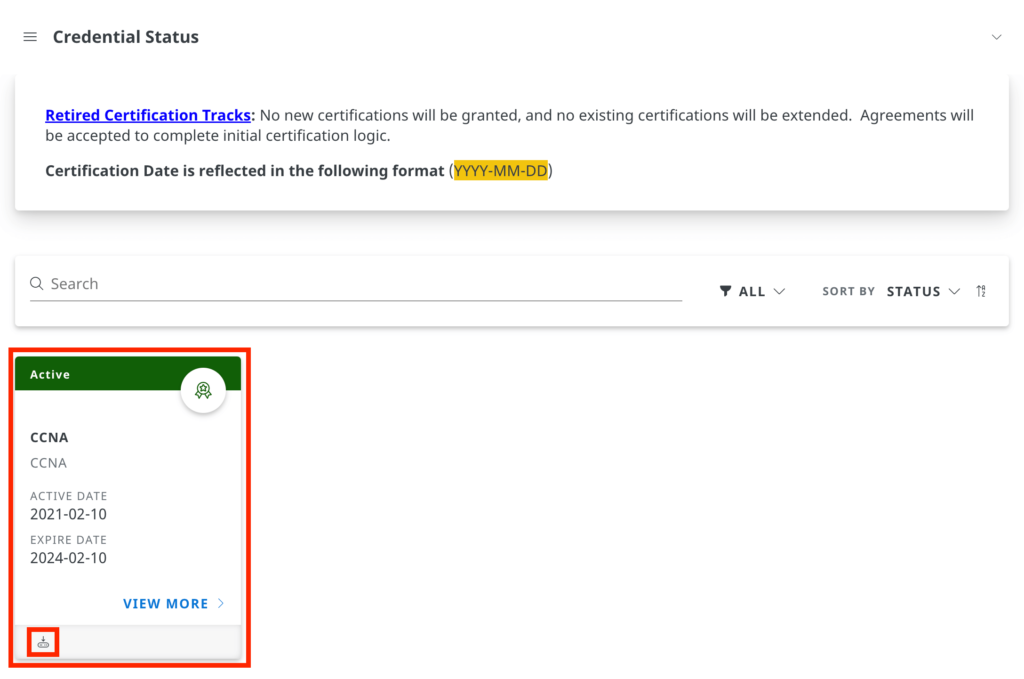Click the EXPIRE DATE label
This screenshot has width=1024, height=679.
(x=68, y=540)
